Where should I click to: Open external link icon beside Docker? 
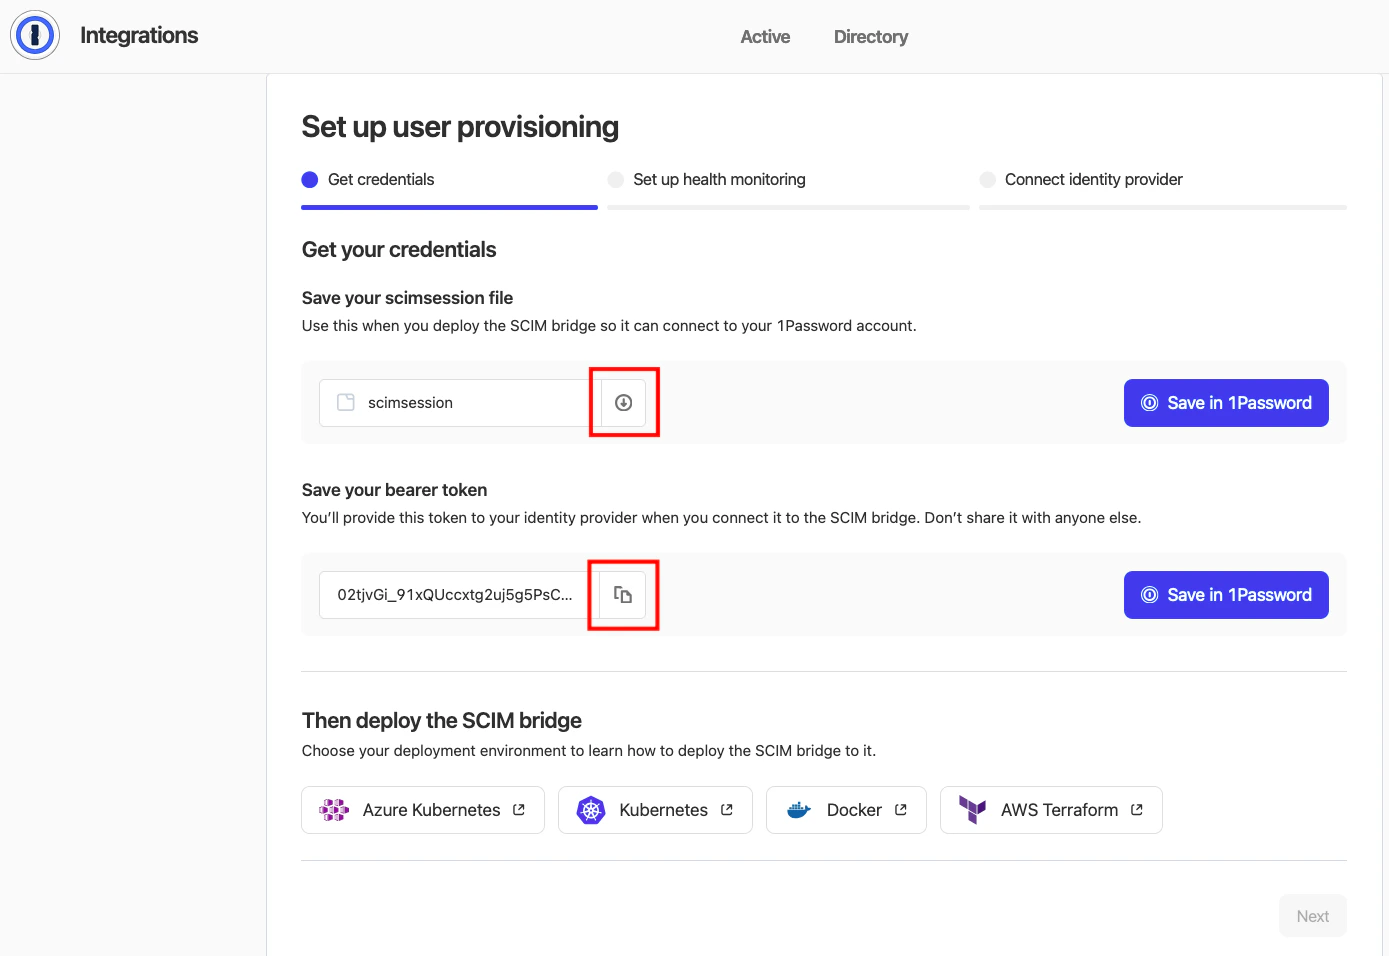[x=901, y=810]
